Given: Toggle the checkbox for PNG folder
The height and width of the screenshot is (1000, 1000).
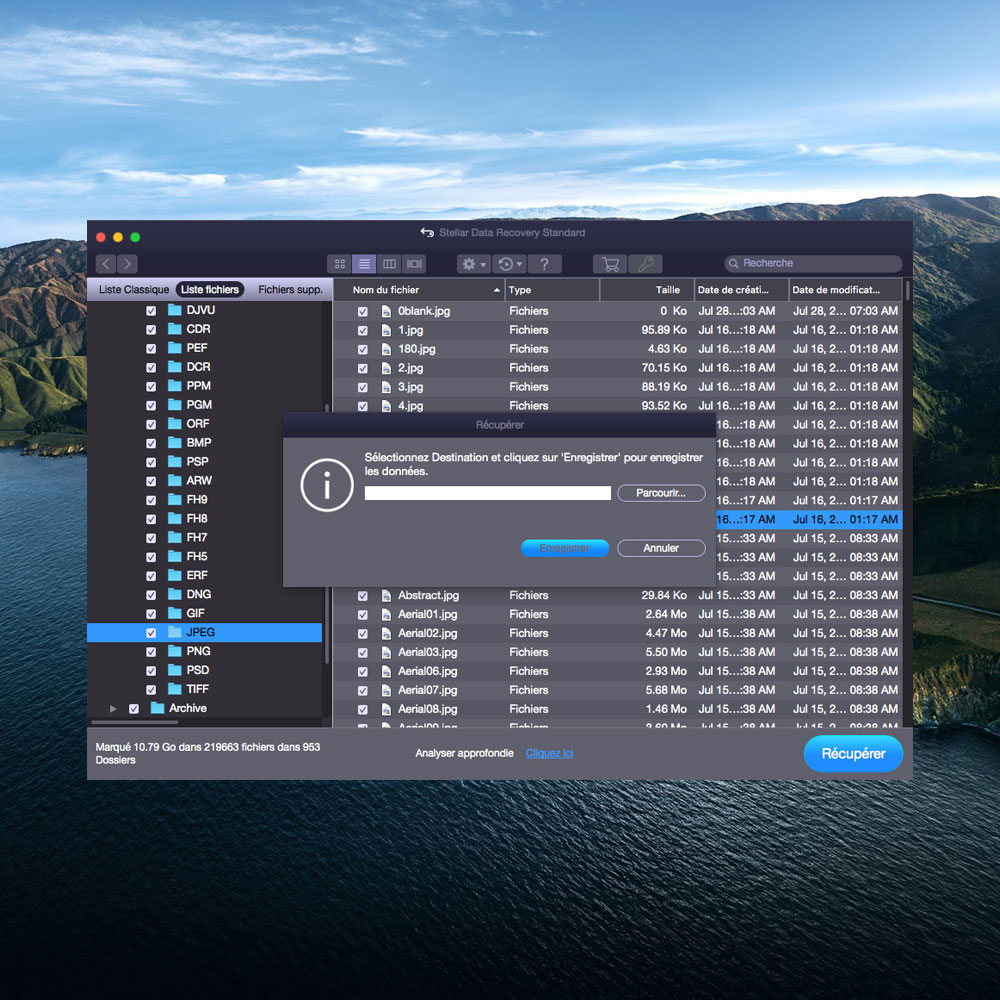Looking at the screenshot, I should (x=151, y=652).
